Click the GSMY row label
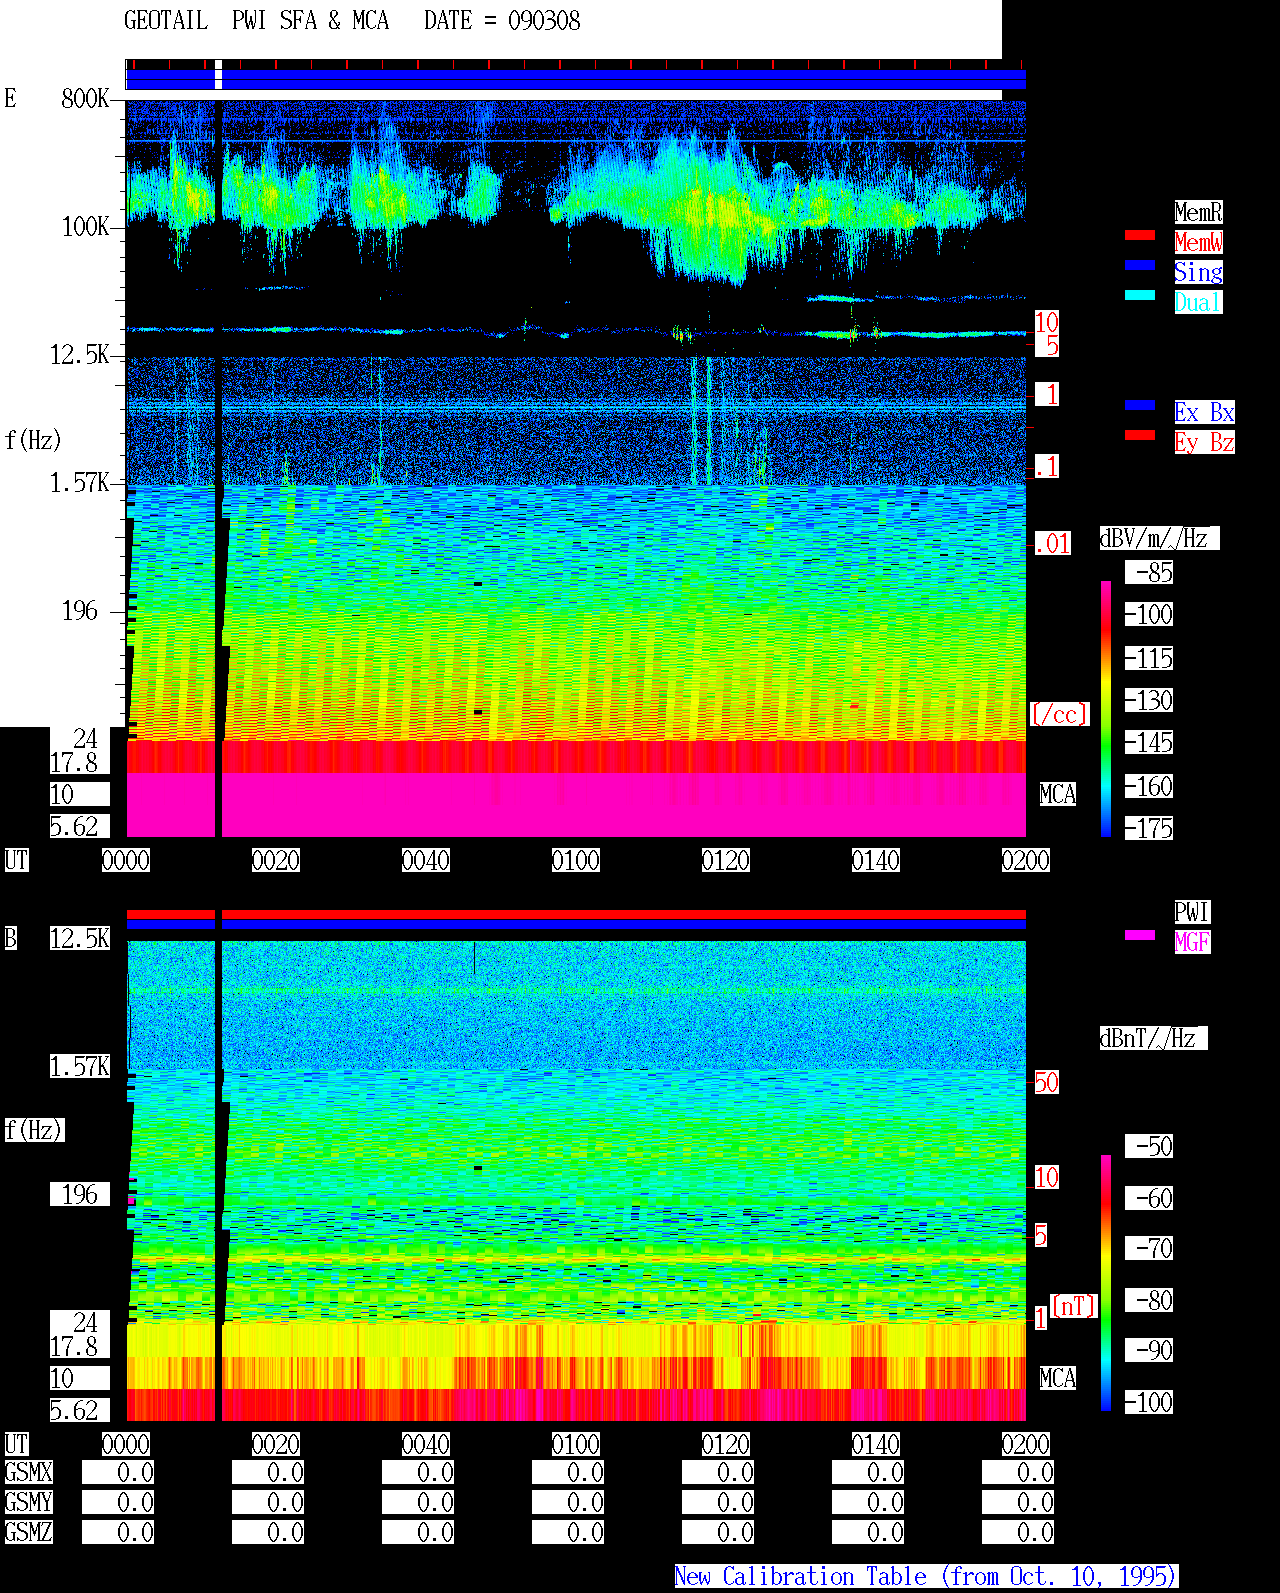Screen dimensions: 1280x1593 pos(29,1502)
